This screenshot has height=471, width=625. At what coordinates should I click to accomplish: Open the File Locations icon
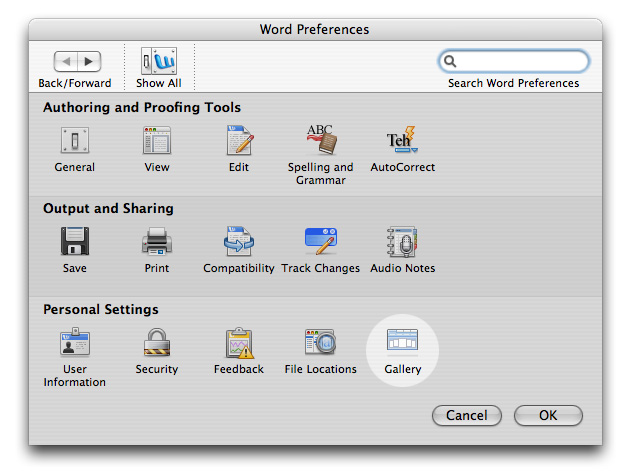(320, 342)
